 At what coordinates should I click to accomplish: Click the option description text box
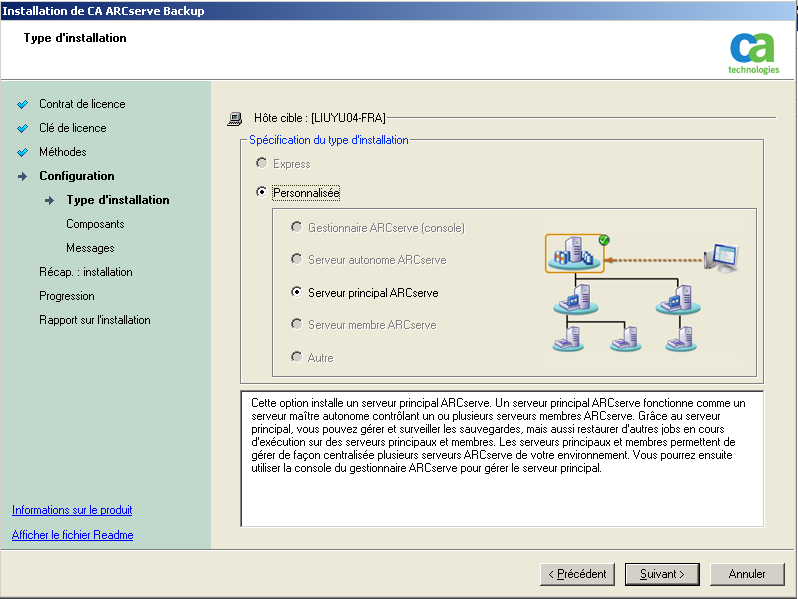pyautogui.click(x=502, y=459)
